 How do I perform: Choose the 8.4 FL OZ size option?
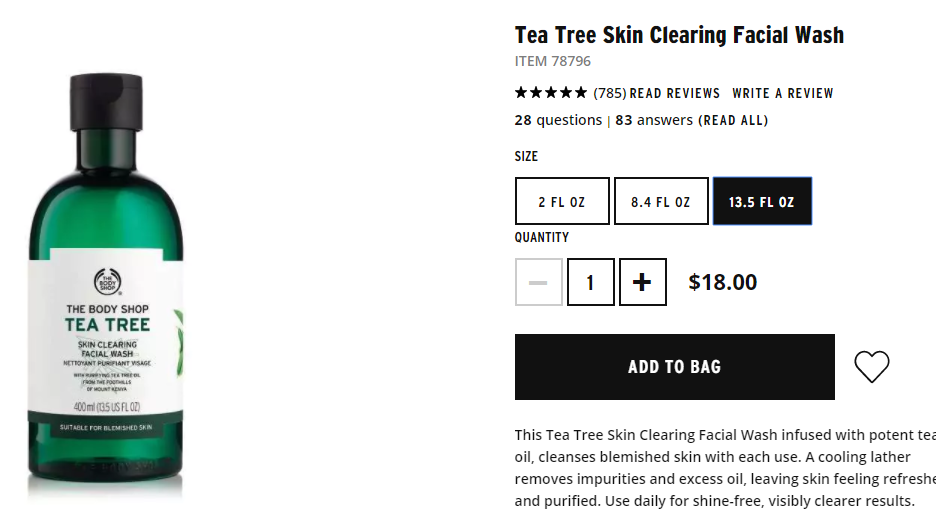[660, 202]
